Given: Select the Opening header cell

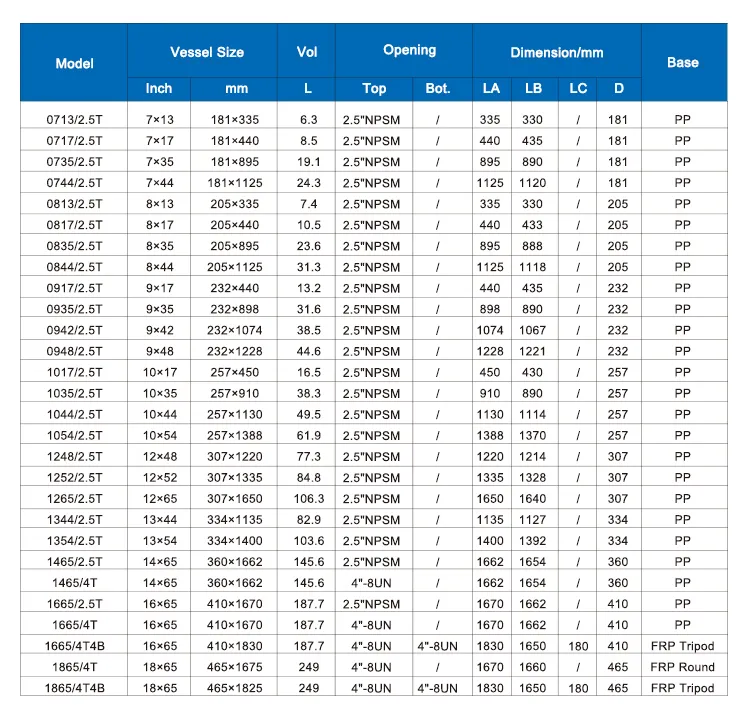Looking at the screenshot, I should (x=409, y=50).
